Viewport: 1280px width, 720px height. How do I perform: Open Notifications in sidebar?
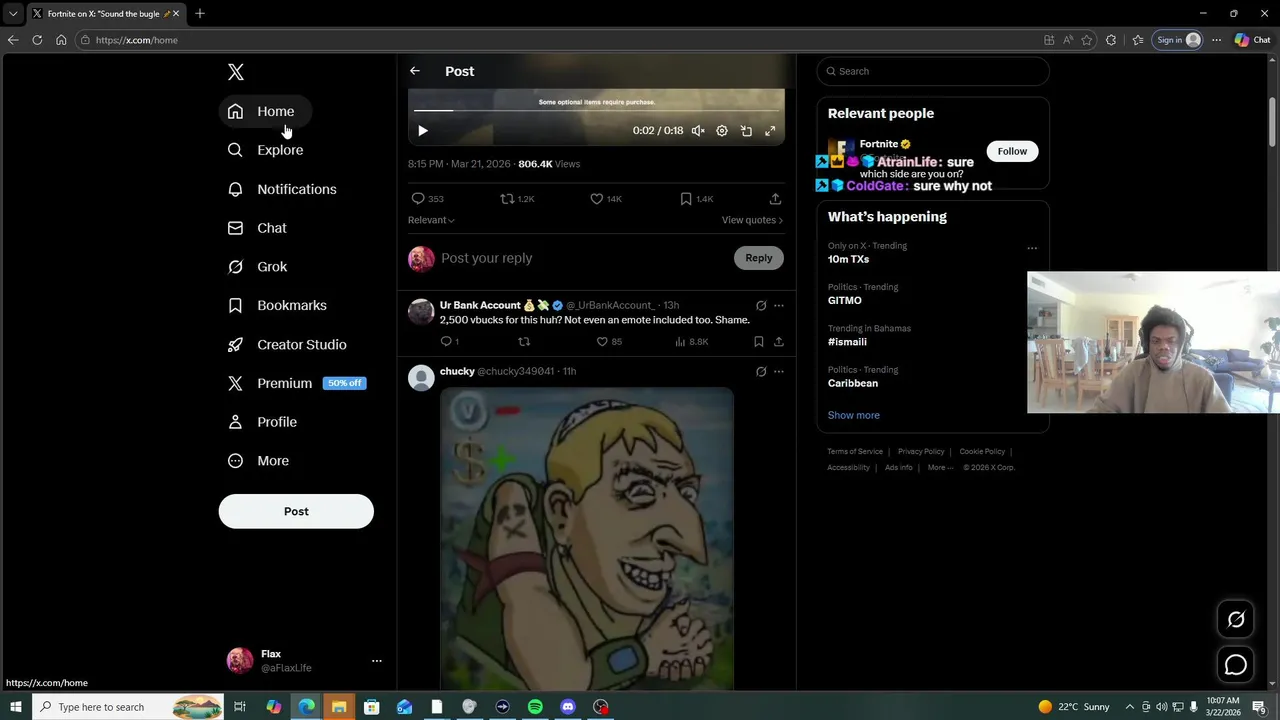click(x=282, y=189)
